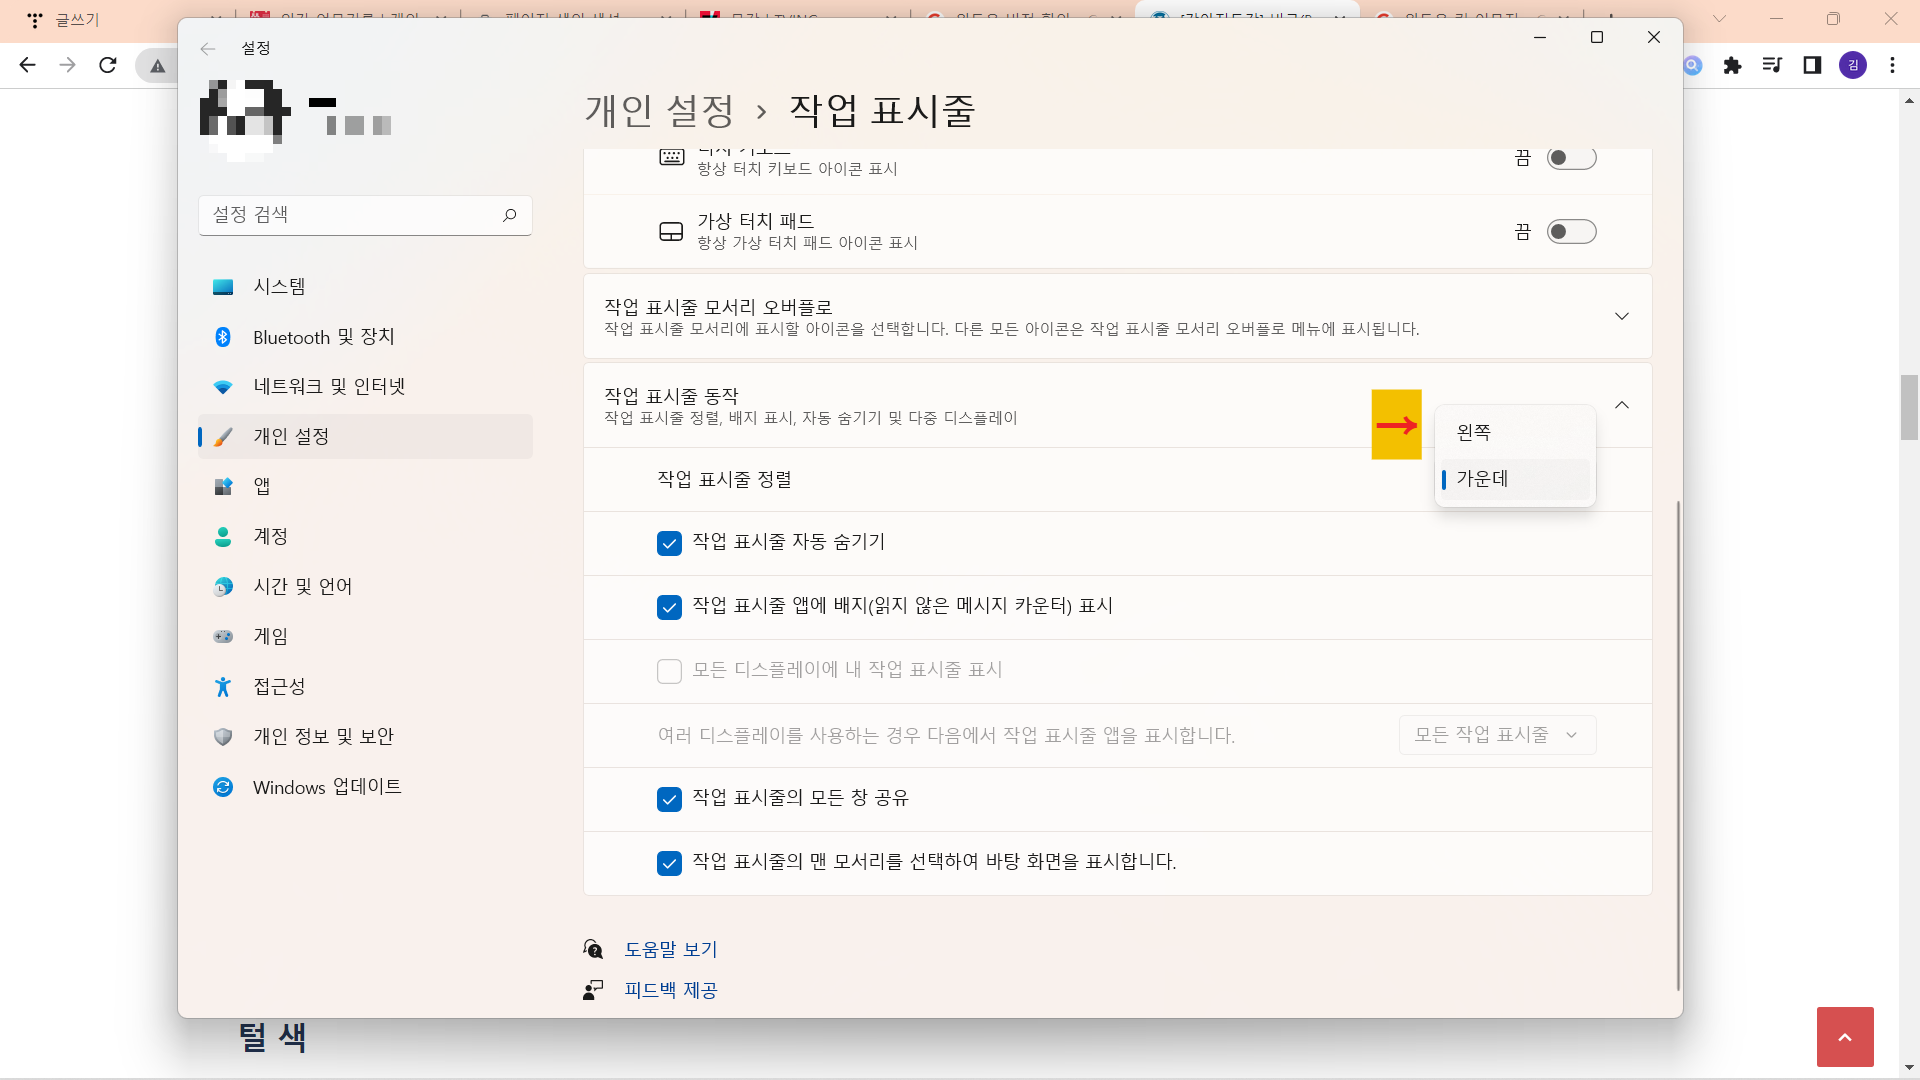Uncheck 작업 표시줄의 모든 창 공유 checkbox
Viewport: 1920px width, 1080px height.
(669, 799)
